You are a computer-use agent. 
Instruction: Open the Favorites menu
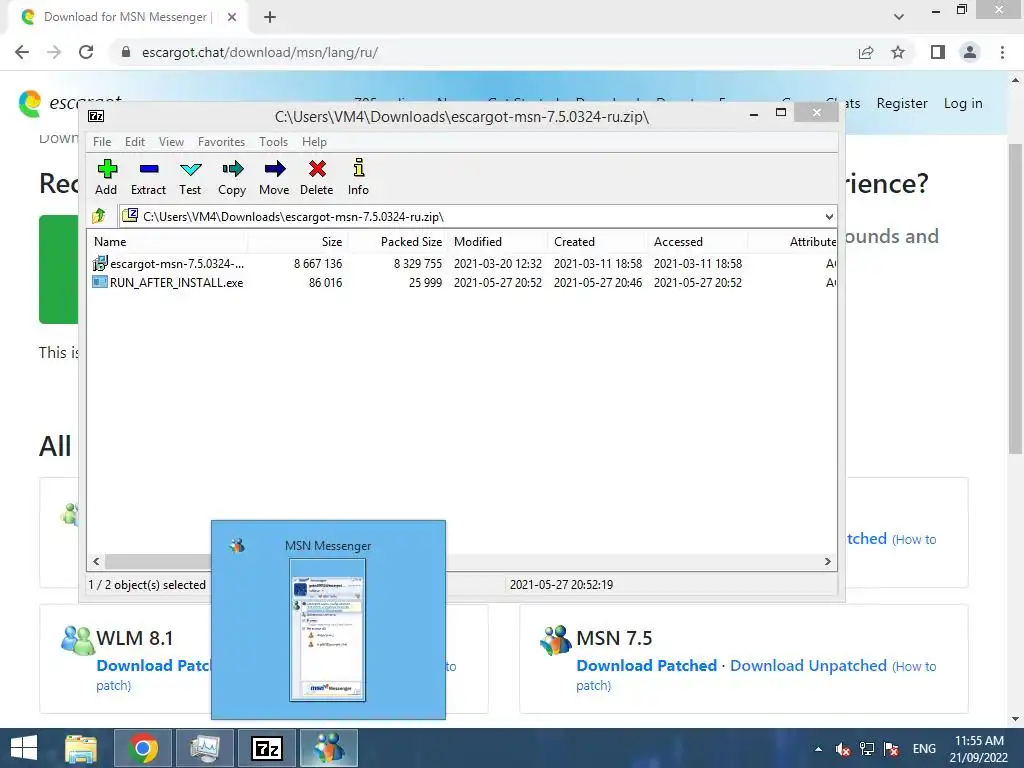[x=221, y=142]
